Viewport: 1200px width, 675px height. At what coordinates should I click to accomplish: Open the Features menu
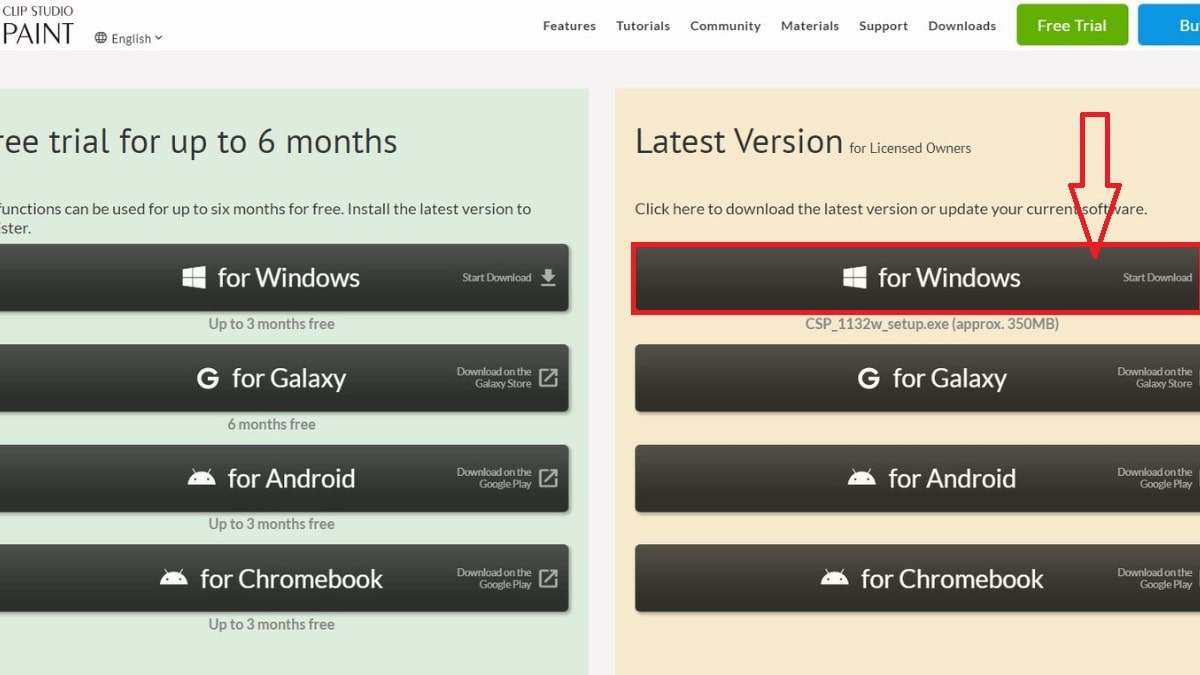point(569,26)
